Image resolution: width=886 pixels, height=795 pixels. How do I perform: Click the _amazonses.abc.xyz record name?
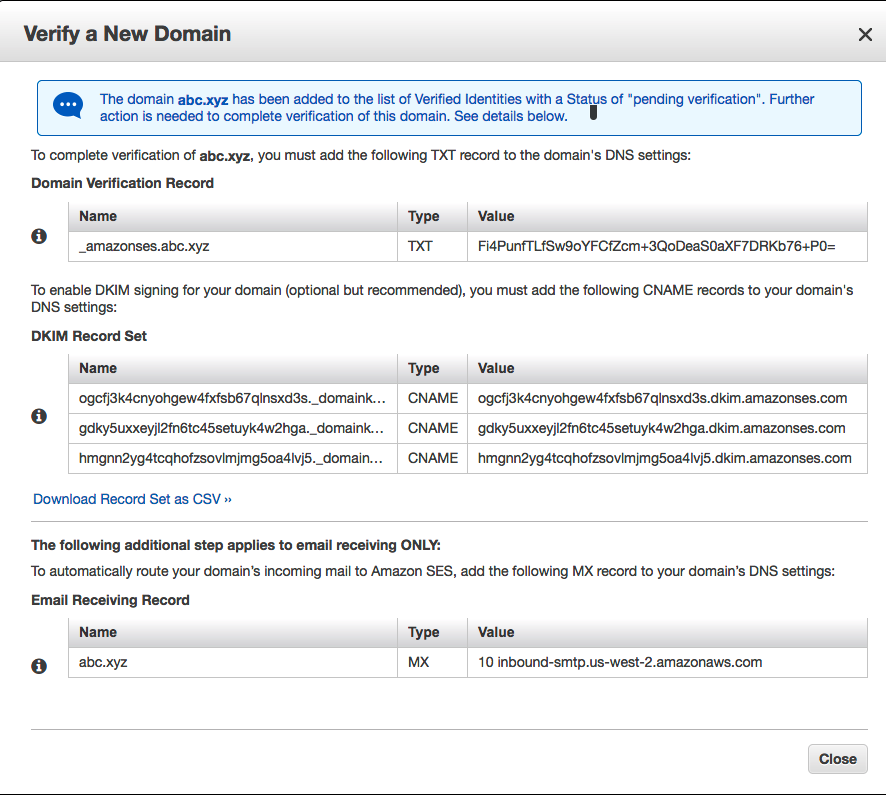coord(144,246)
